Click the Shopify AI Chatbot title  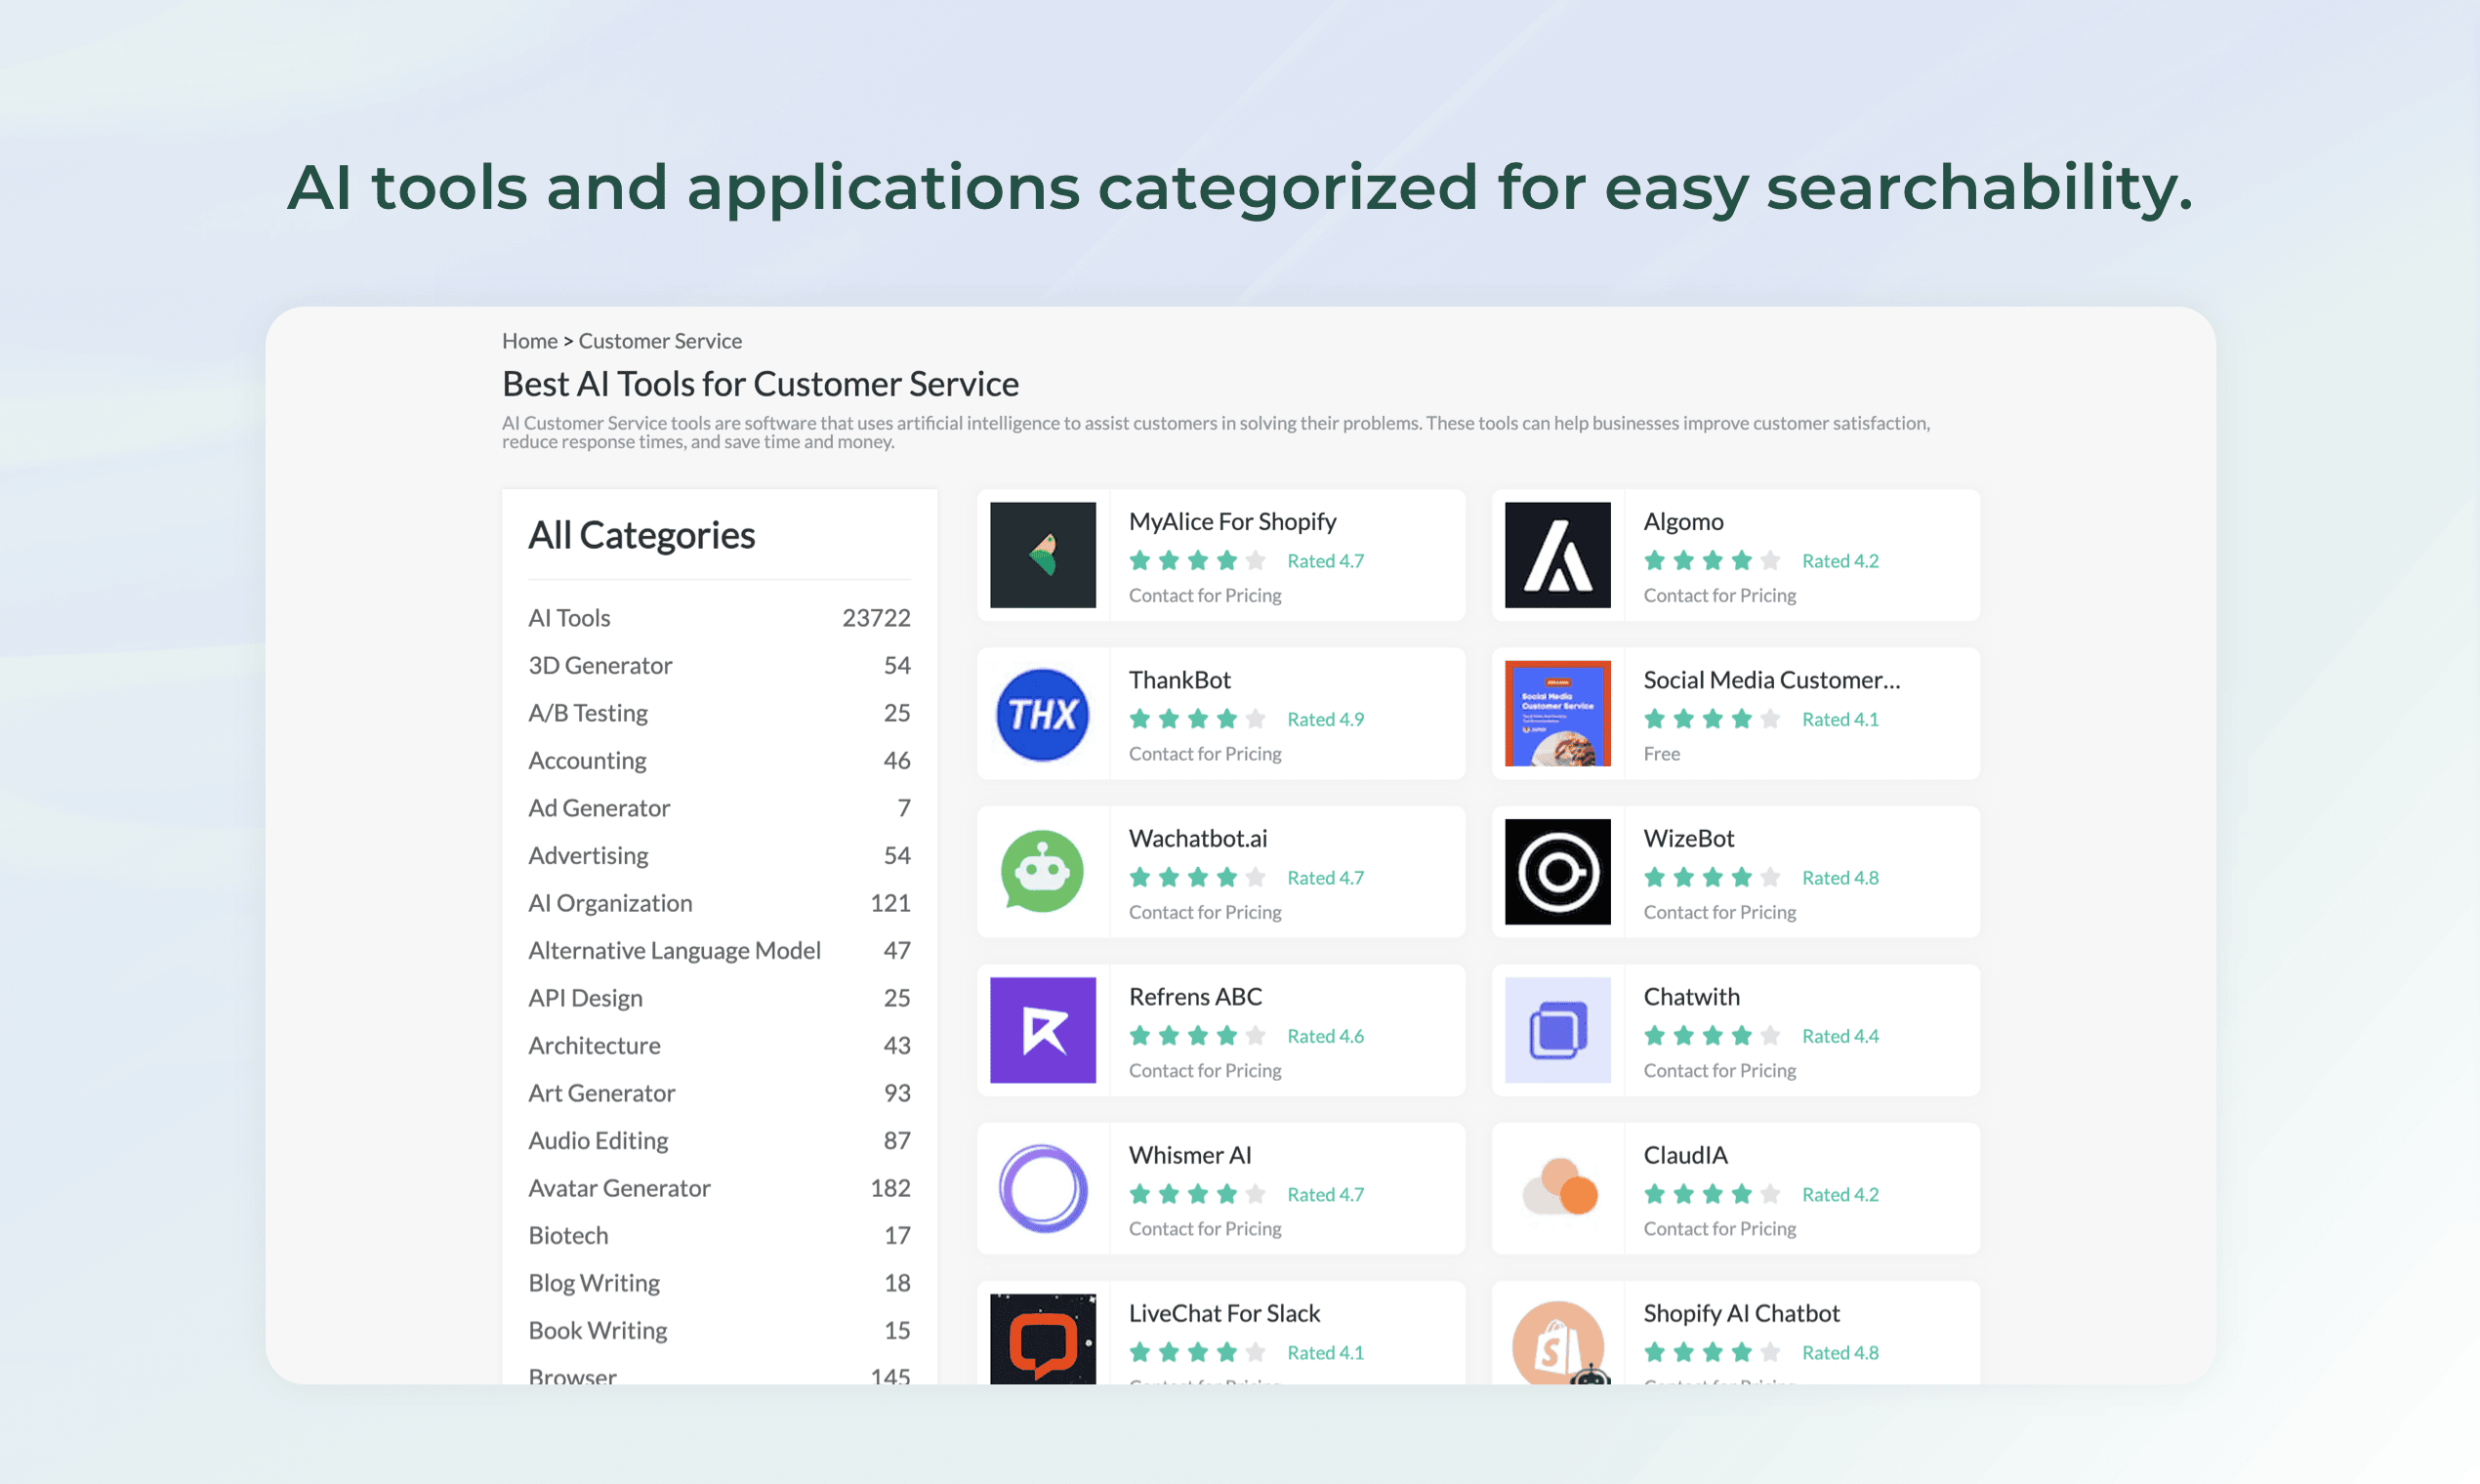tap(1741, 1313)
